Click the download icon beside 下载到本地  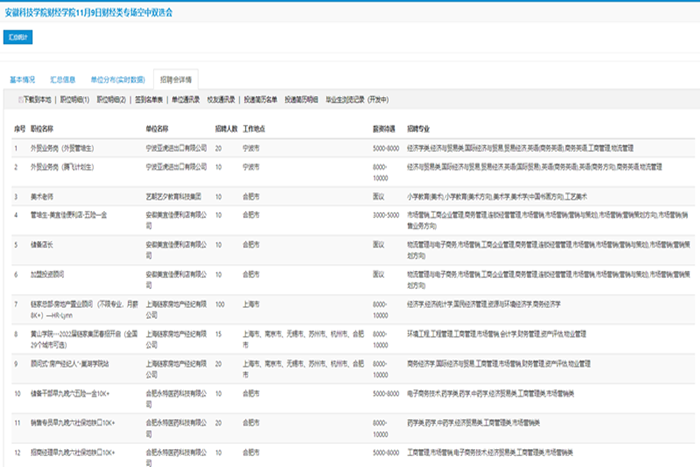(20, 100)
